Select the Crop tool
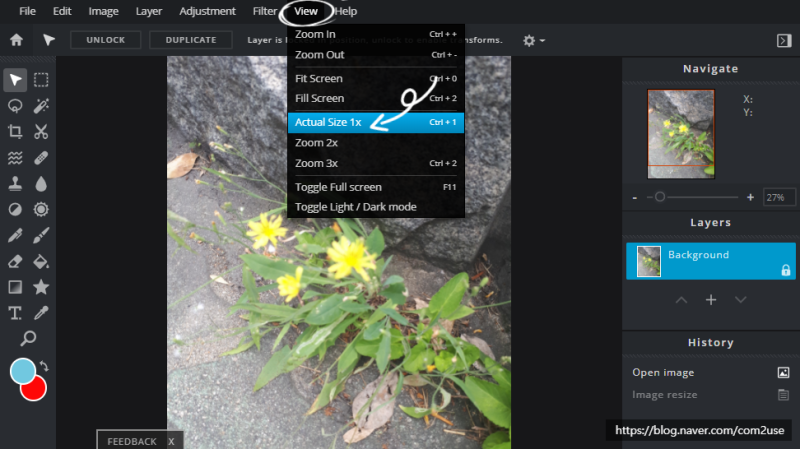This screenshot has height=449, width=800. click(15, 132)
